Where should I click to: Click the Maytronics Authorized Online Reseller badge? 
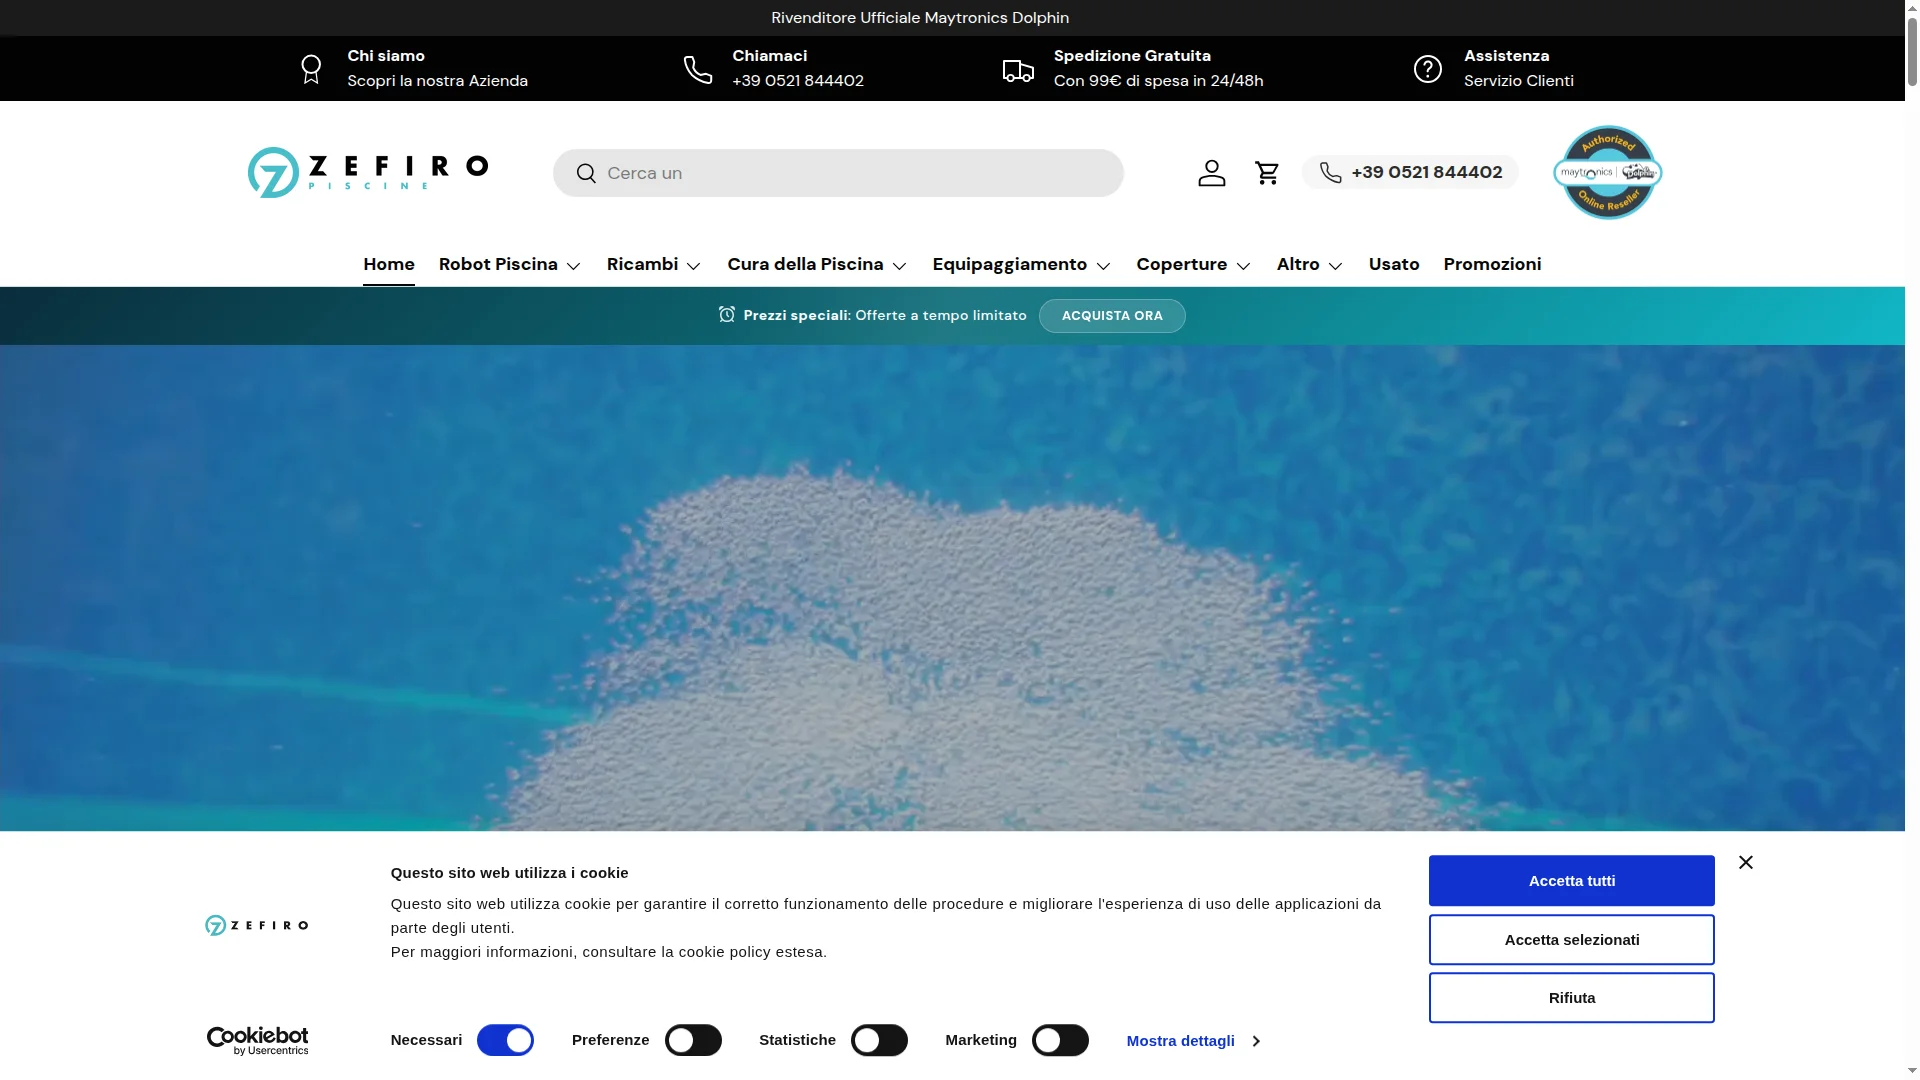pyautogui.click(x=1607, y=172)
